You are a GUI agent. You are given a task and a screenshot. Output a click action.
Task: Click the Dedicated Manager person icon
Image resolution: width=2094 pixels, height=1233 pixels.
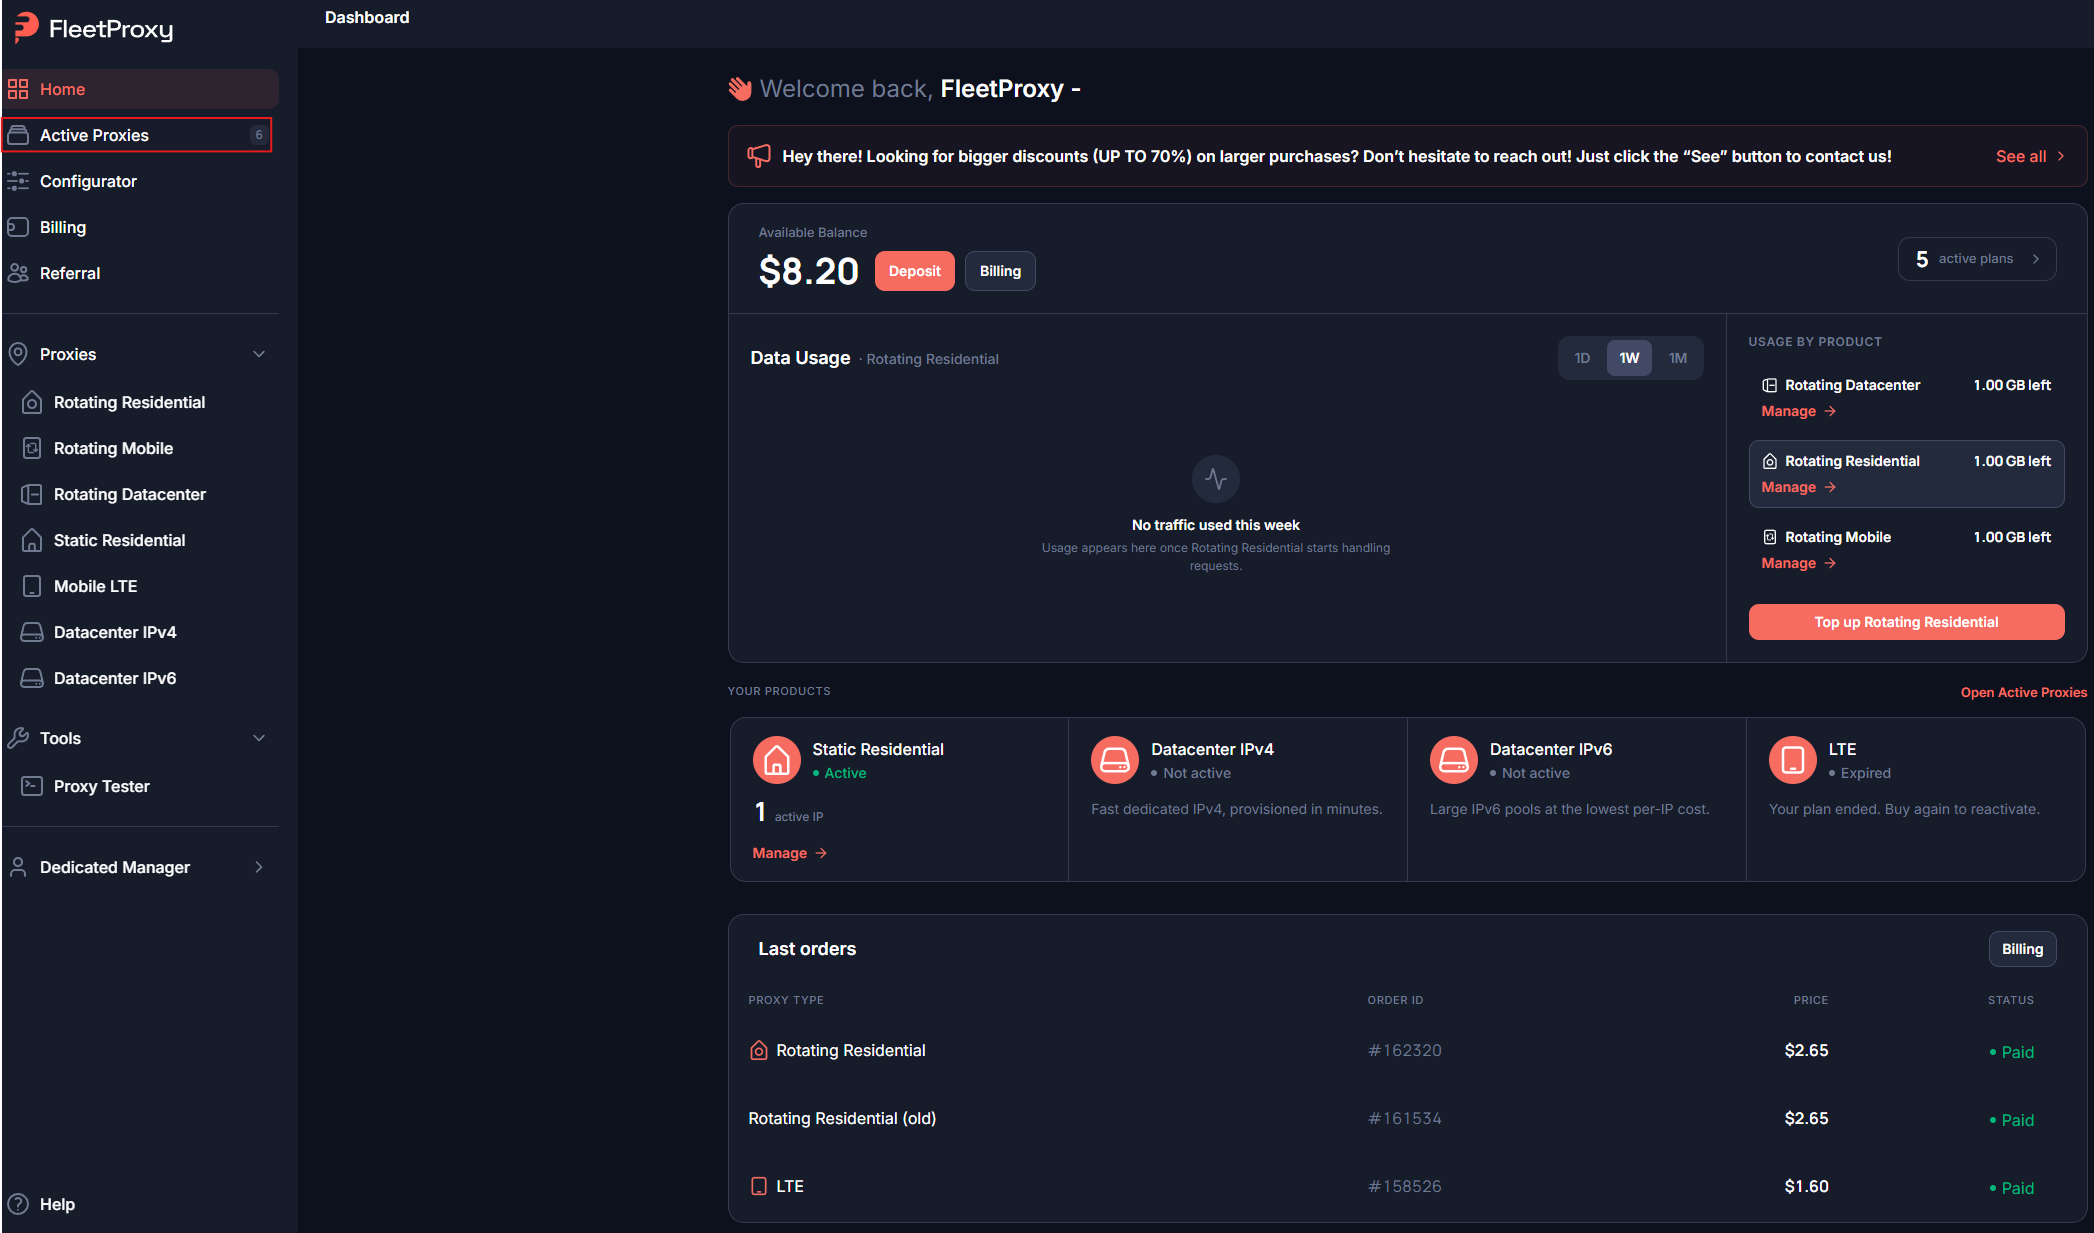coord(18,867)
